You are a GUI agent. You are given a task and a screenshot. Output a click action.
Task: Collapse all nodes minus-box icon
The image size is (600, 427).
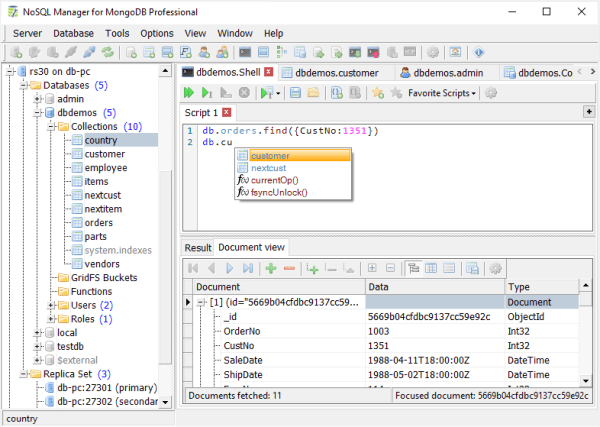pos(390,268)
